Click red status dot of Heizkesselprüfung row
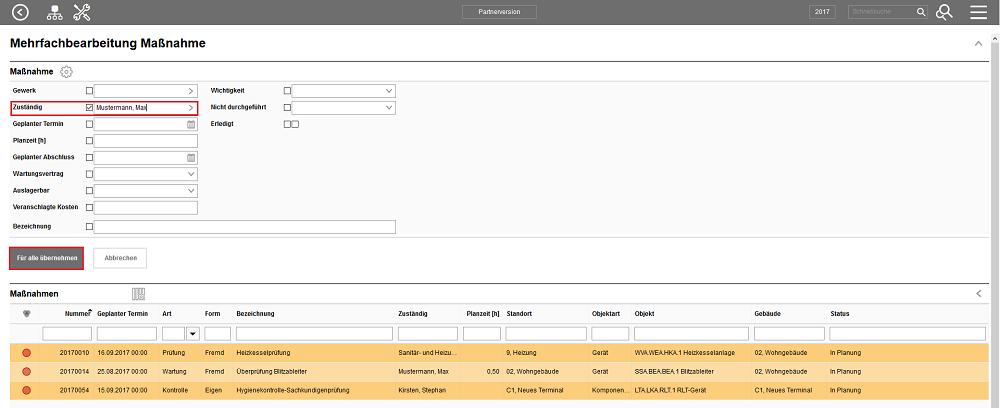Image resolution: width=1000 pixels, height=408 pixels. (26, 353)
